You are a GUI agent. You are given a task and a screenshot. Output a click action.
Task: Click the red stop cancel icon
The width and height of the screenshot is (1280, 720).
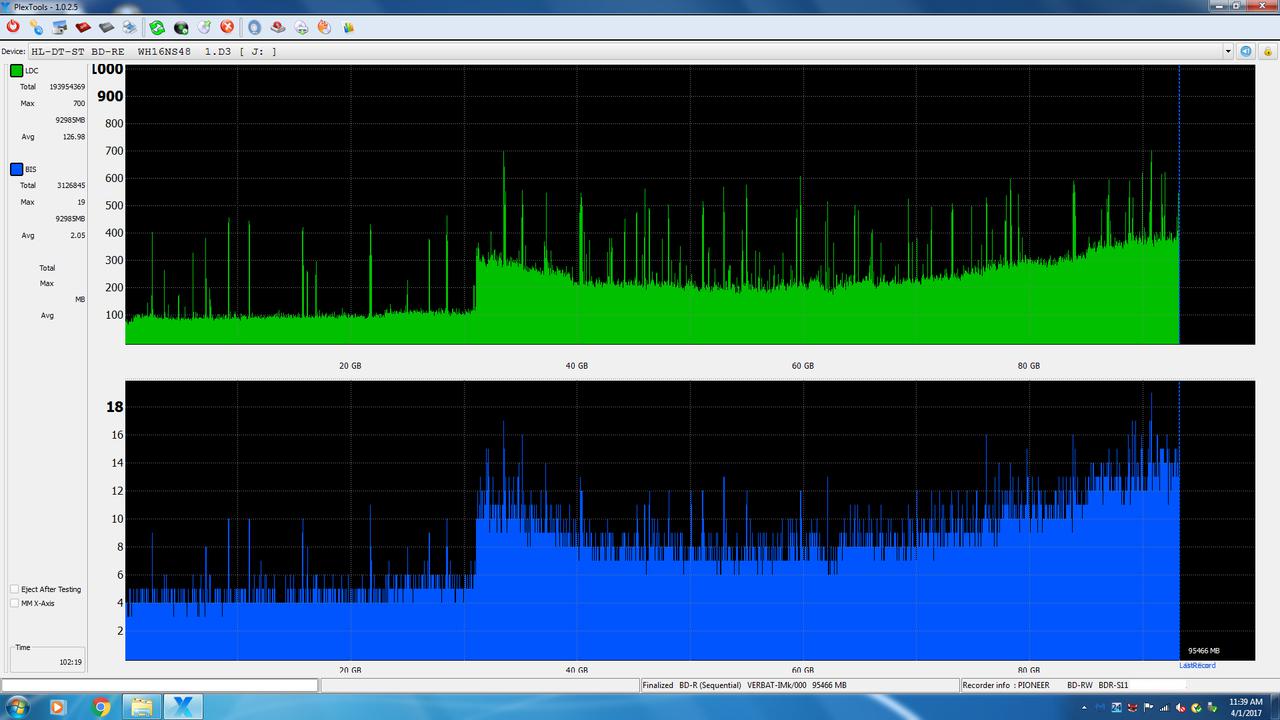coord(227,27)
